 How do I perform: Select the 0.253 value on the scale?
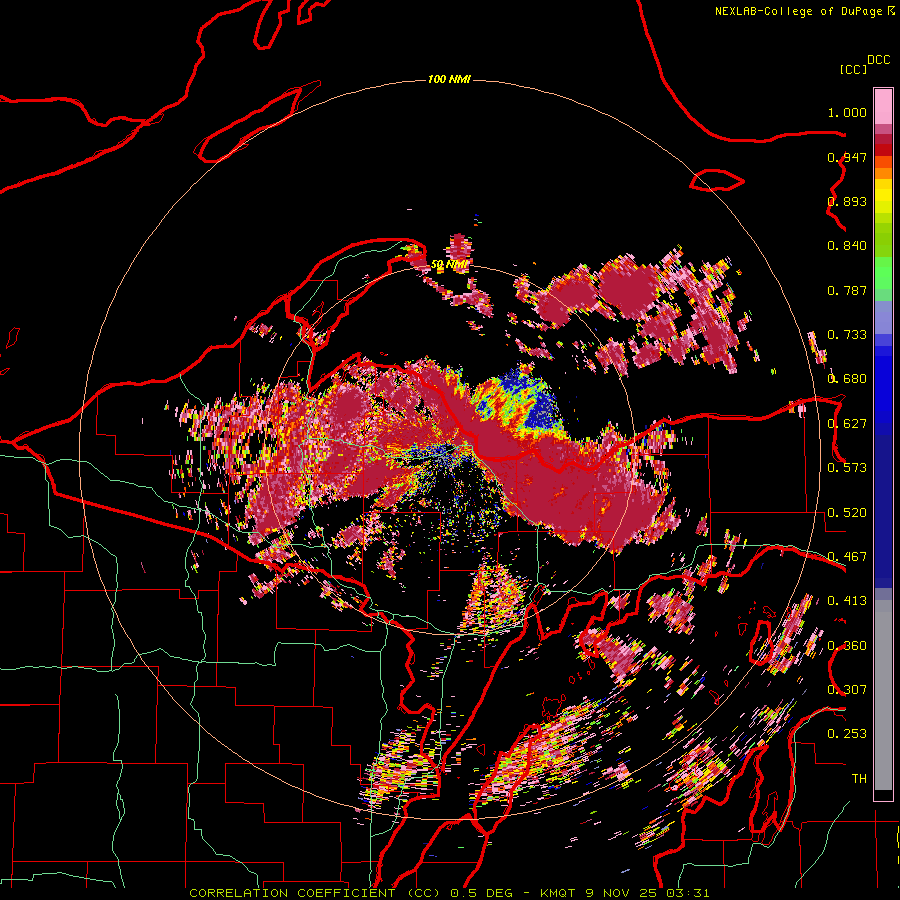pyautogui.click(x=847, y=734)
